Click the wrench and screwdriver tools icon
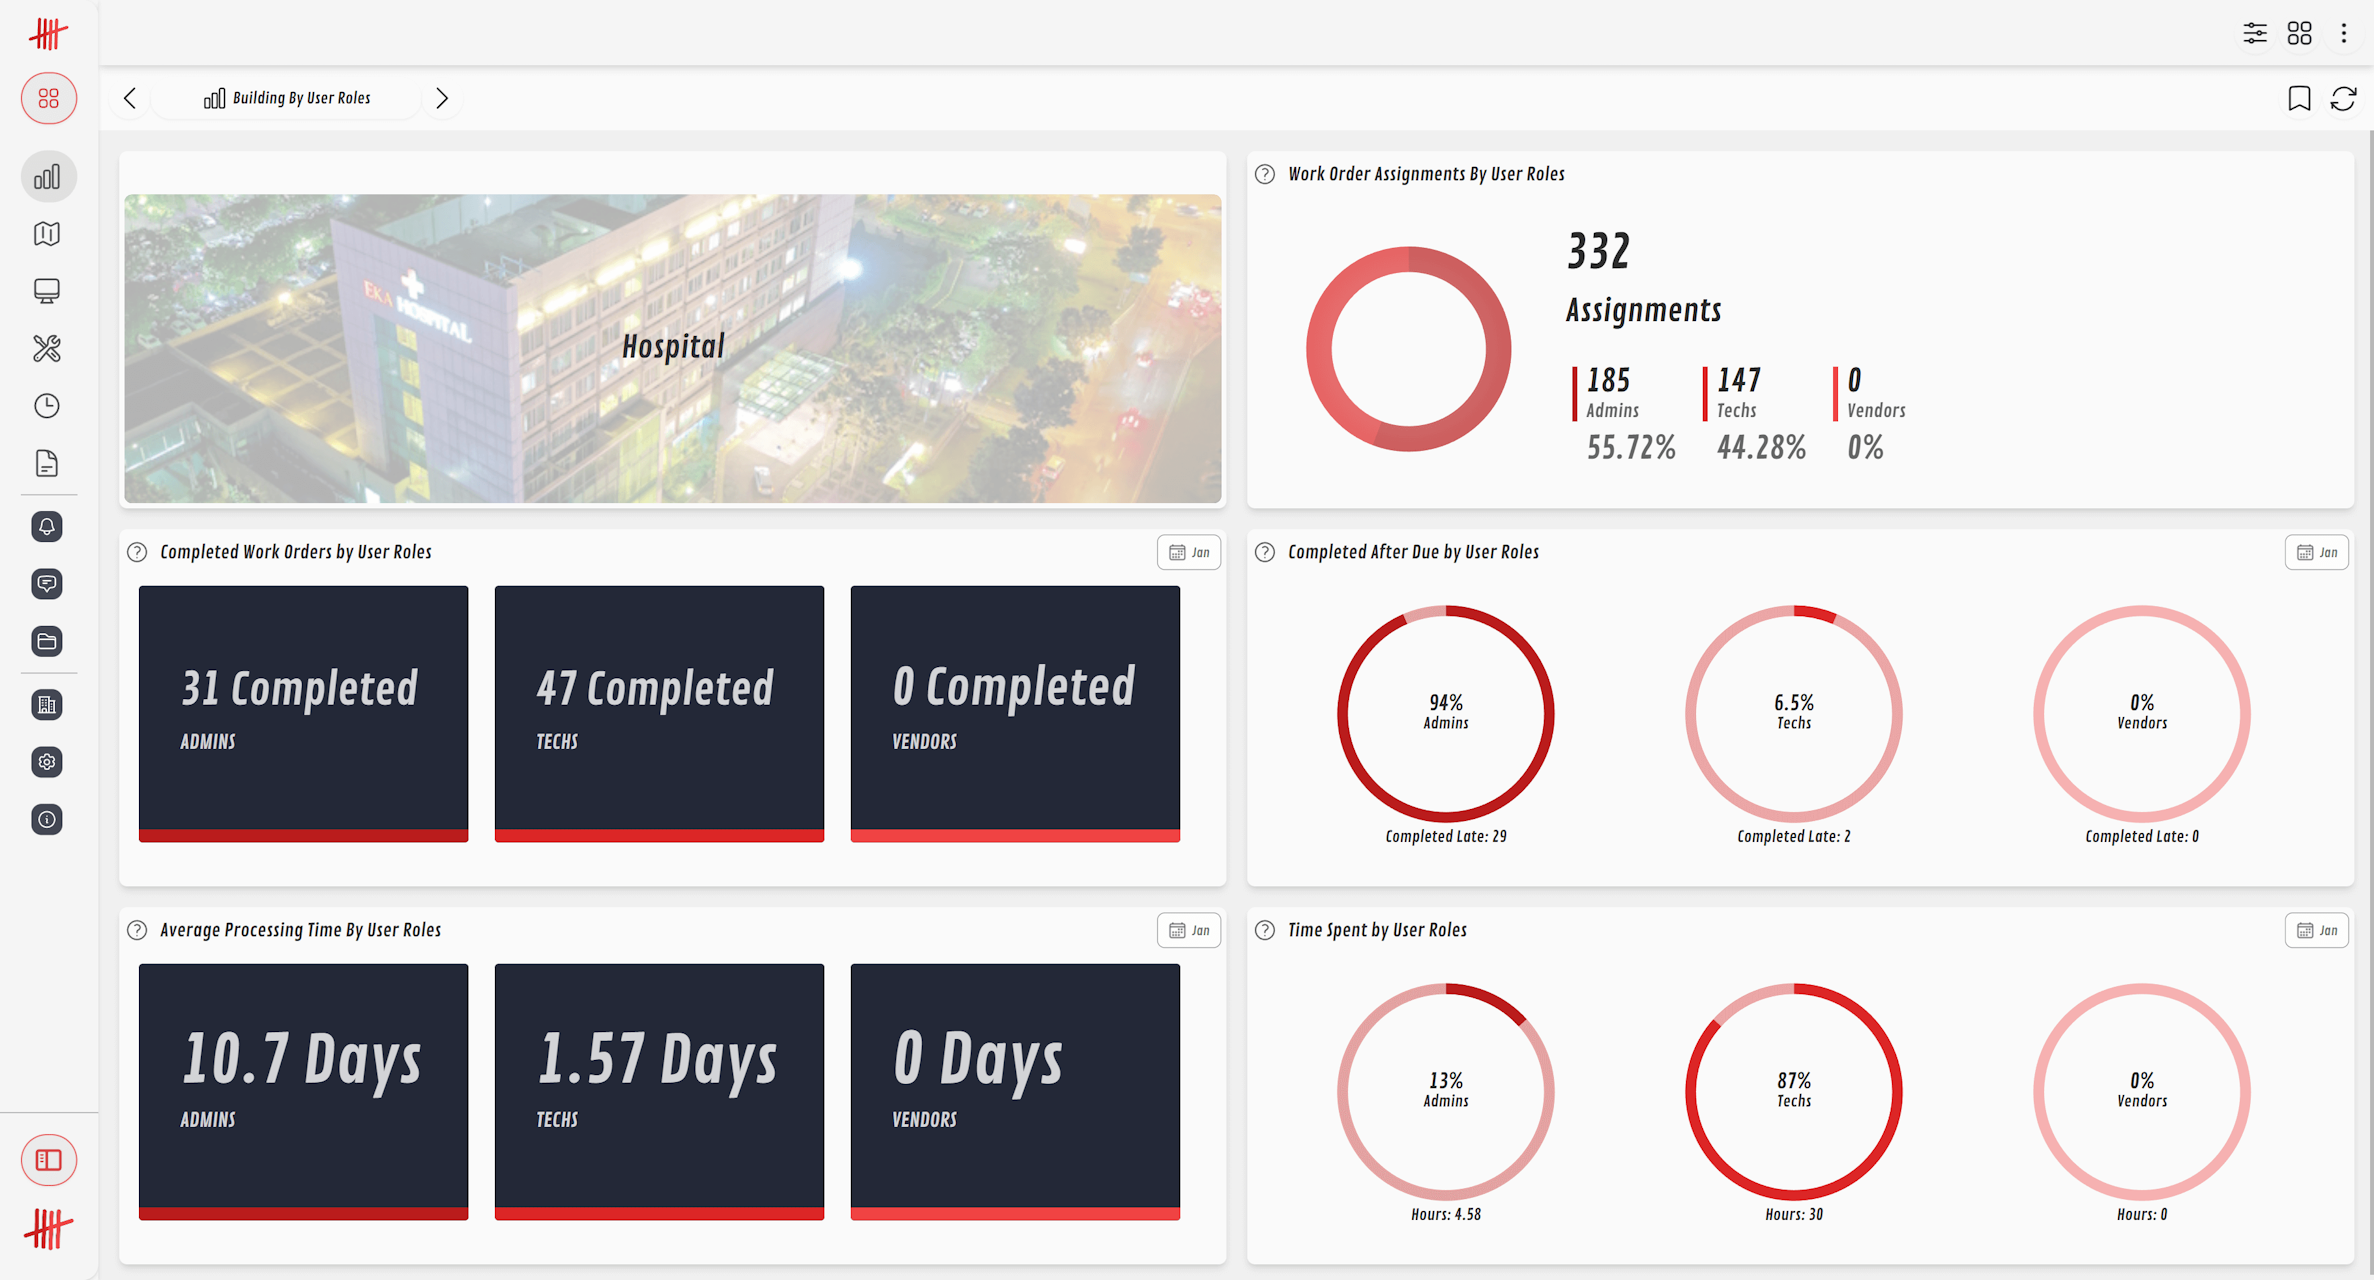This screenshot has height=1280, width=2374. coord(47,348)
